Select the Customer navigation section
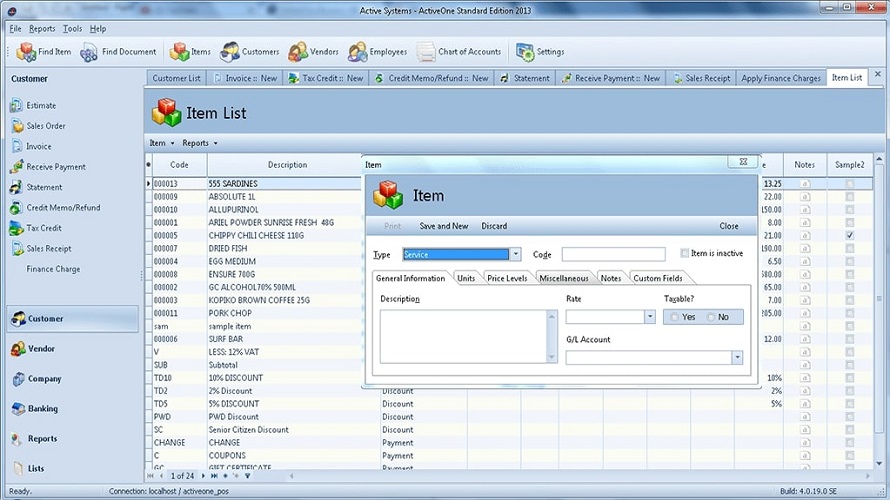The image size is (890, 500). pos(73,319)
